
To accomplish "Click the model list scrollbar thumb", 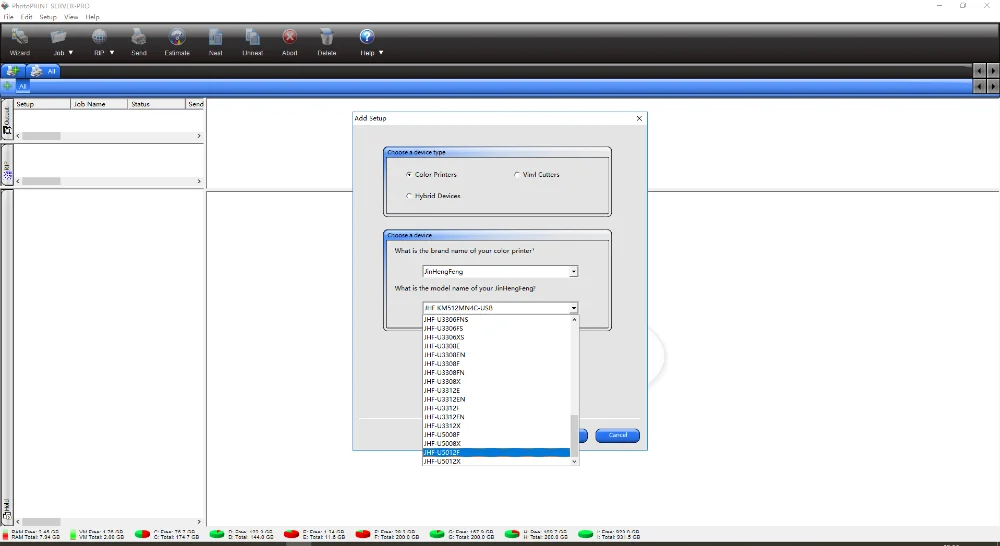I will point(575,435).
